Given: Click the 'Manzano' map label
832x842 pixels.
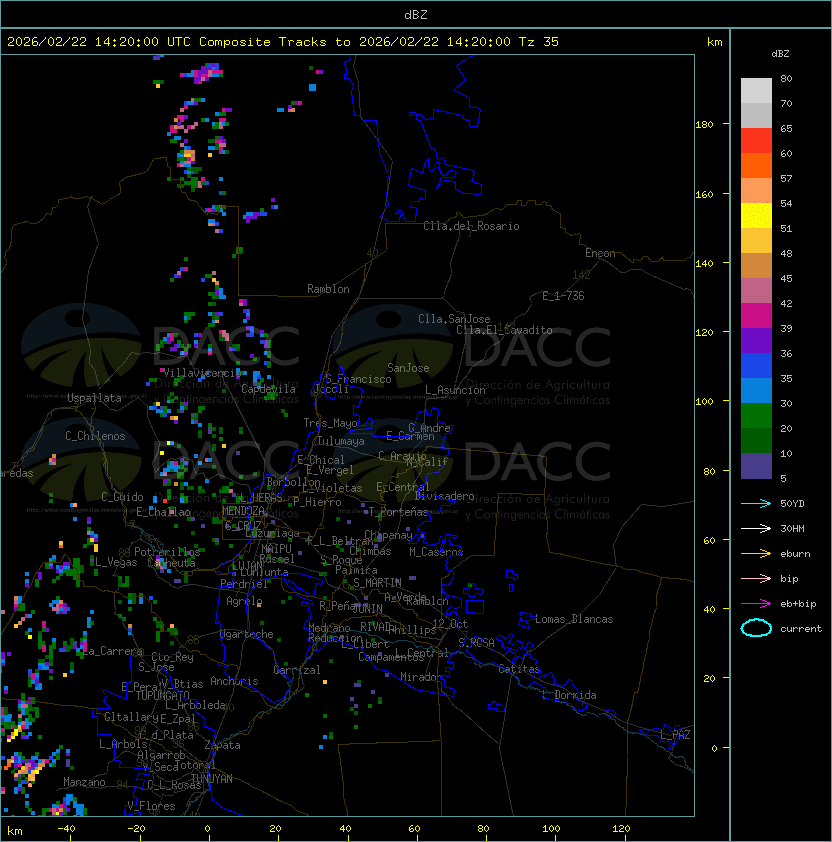Looking at the screenshot, I should click(84, 782).
